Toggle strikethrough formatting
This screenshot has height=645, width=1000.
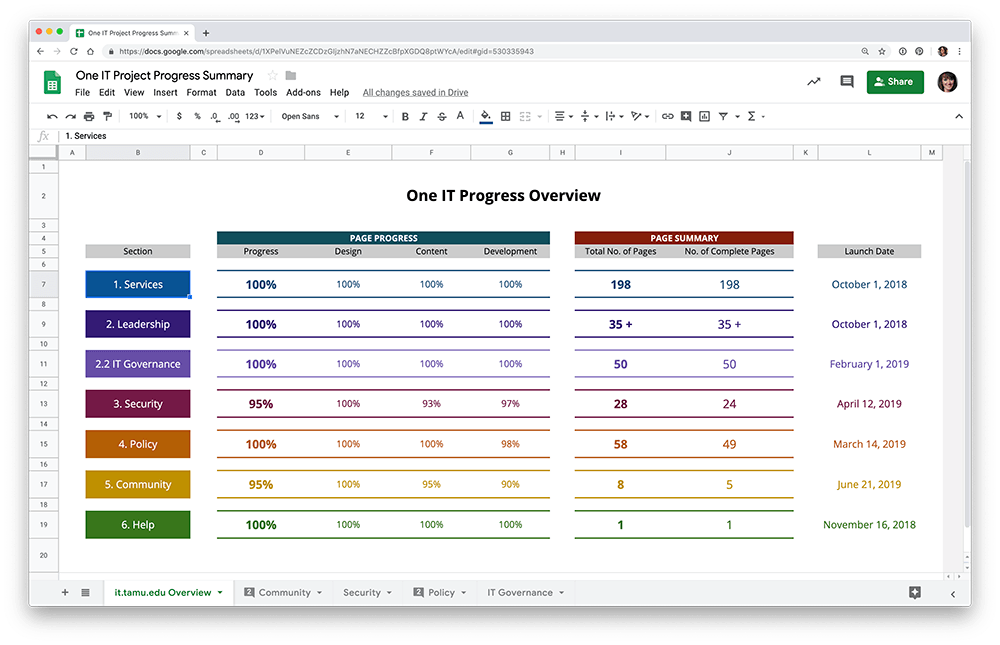tap(442, 116)
